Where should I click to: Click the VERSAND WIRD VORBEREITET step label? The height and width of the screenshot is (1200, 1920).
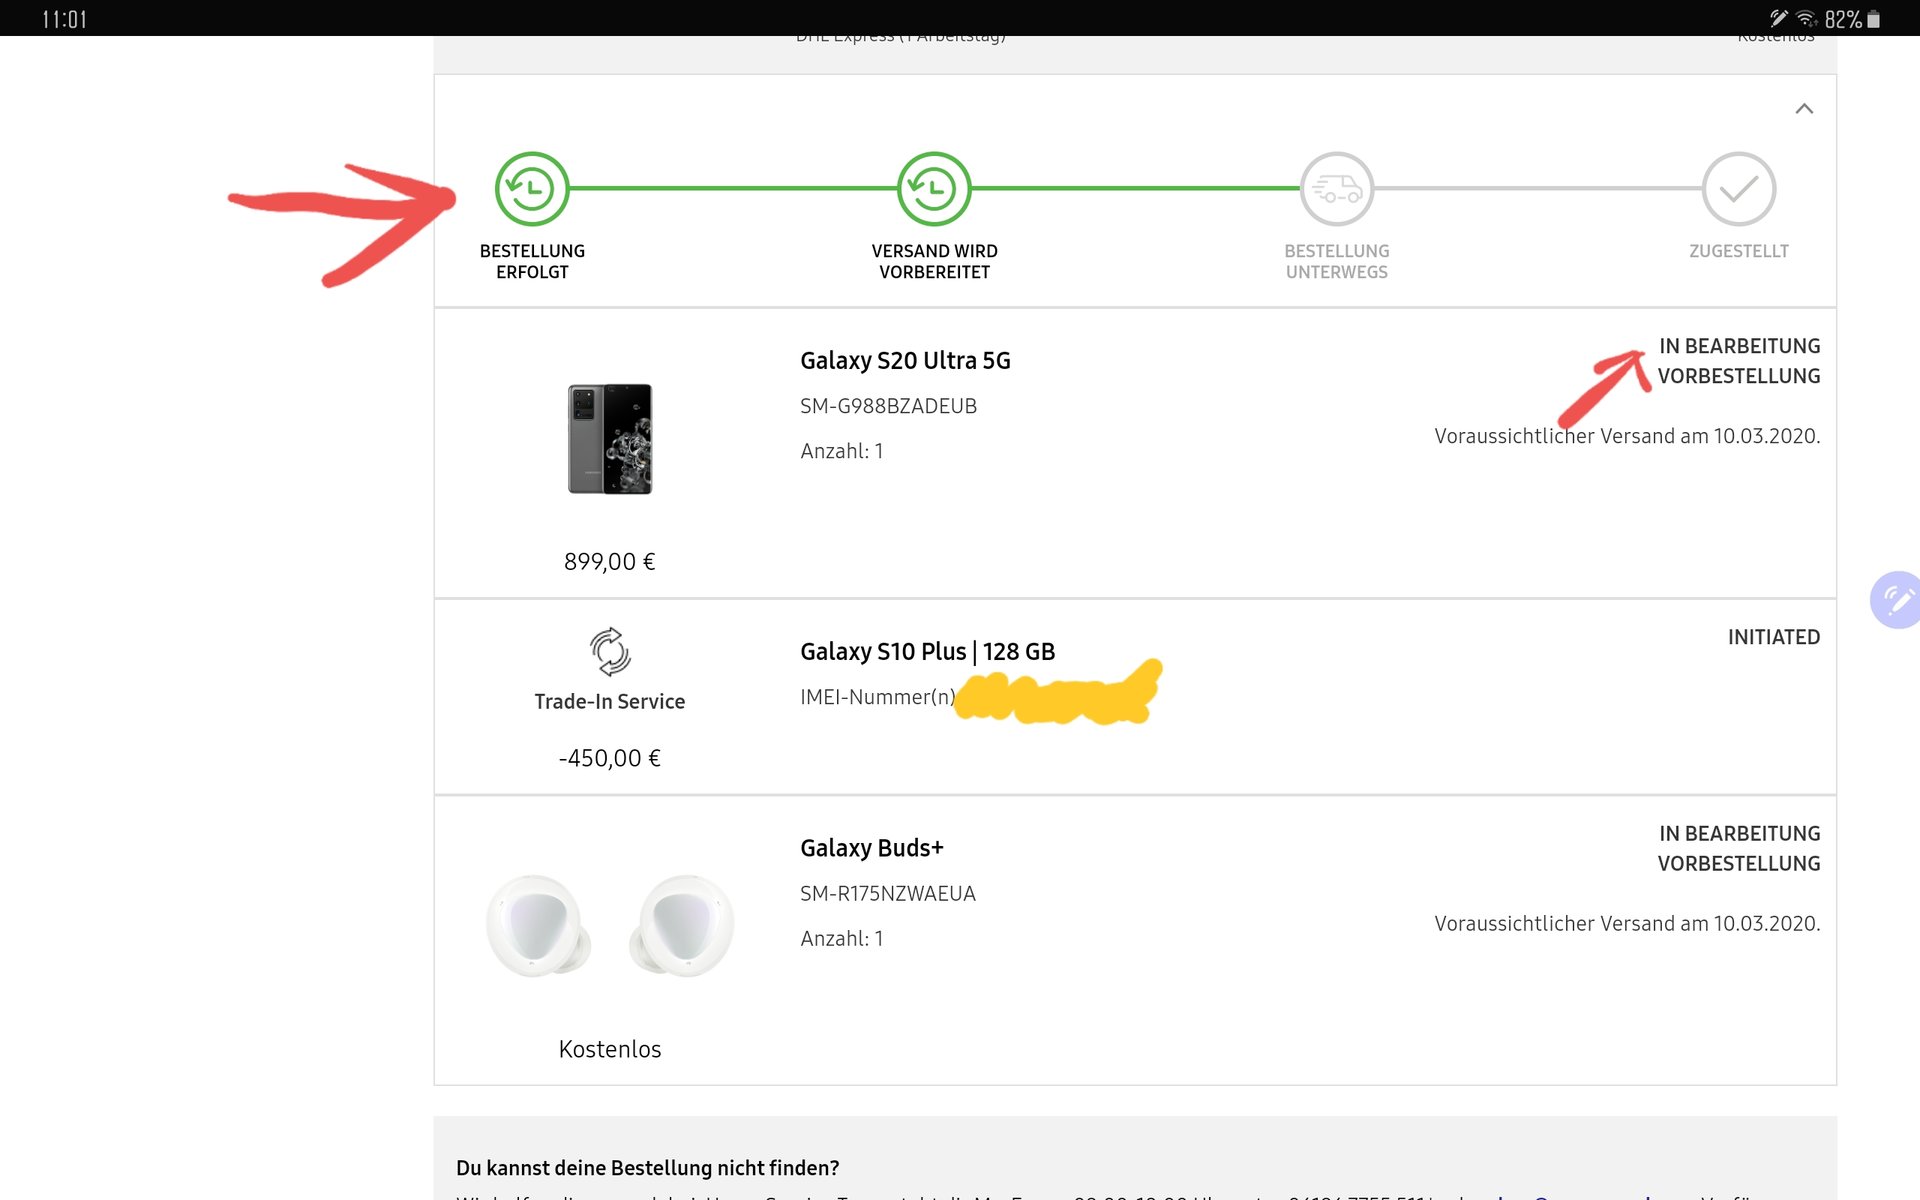click(x=934, y=261)
